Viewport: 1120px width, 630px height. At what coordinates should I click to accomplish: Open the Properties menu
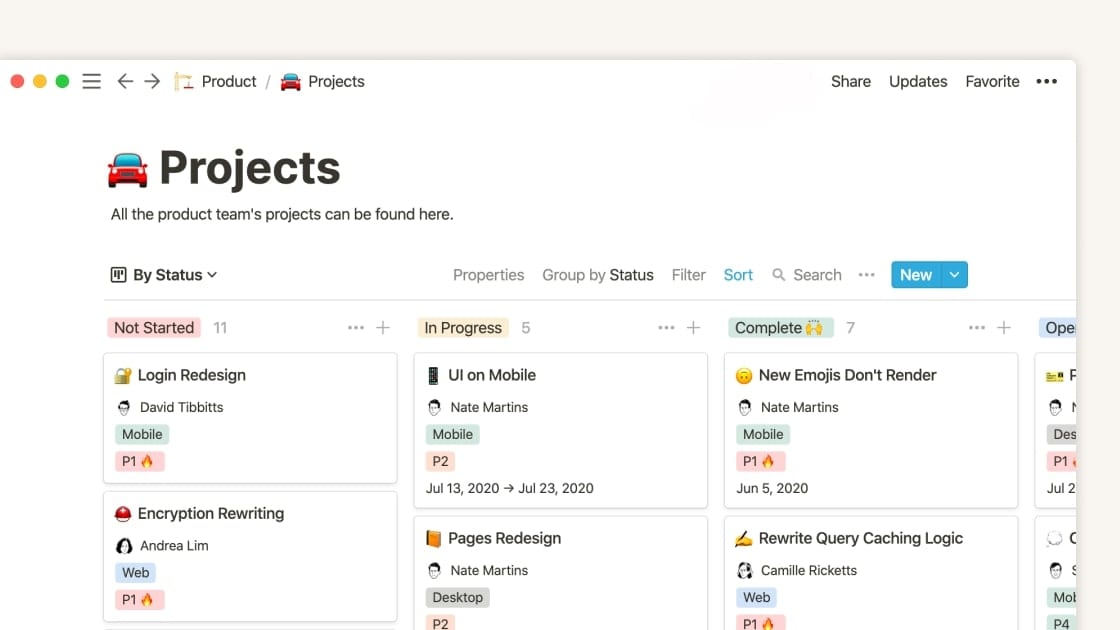(489, 275)
